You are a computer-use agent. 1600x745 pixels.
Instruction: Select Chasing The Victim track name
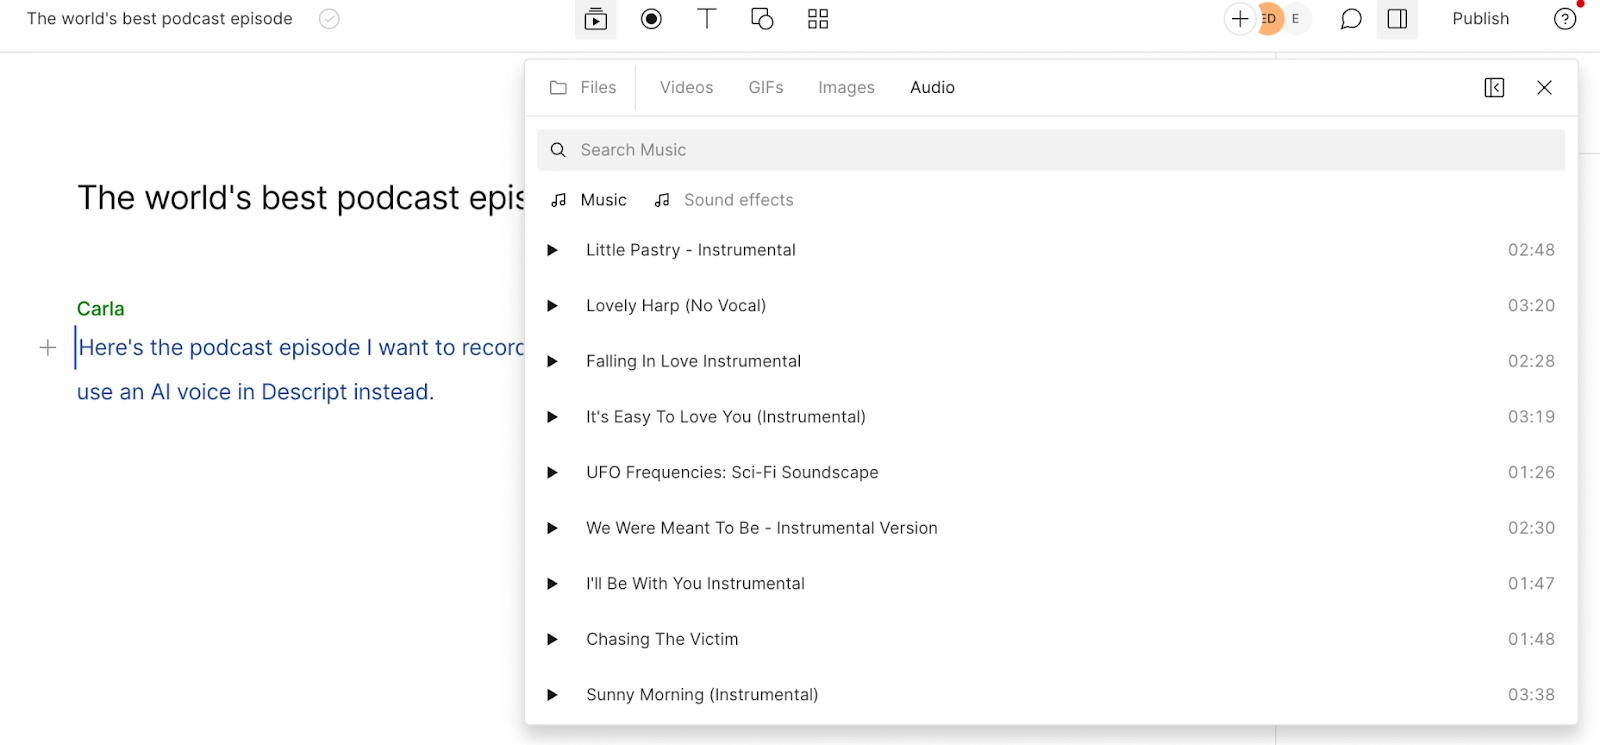coord(662,639)
